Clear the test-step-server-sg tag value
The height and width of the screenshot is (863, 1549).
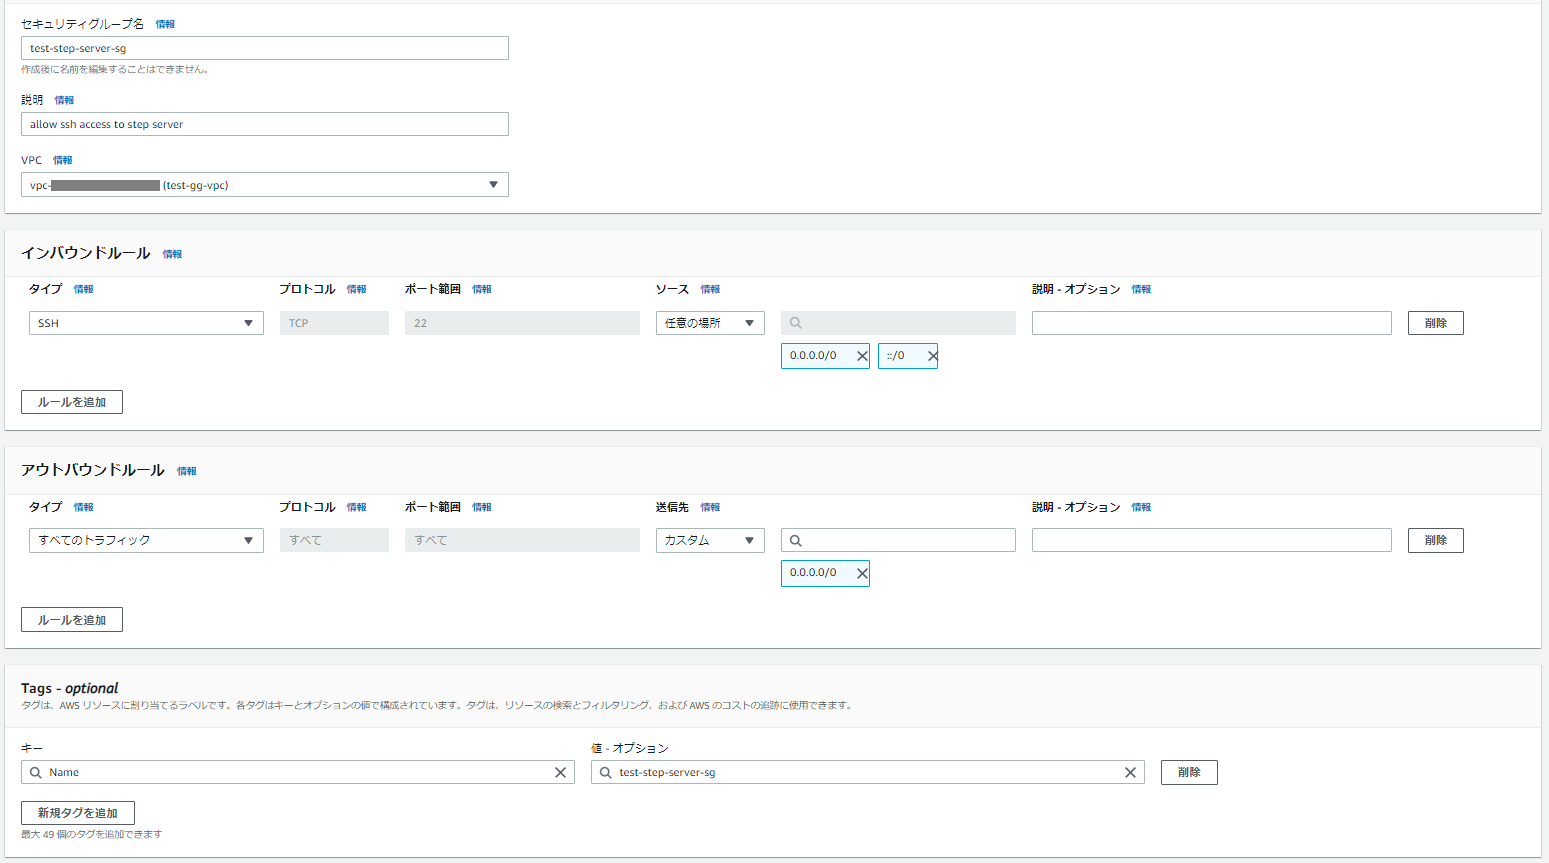click(1130, 772)
